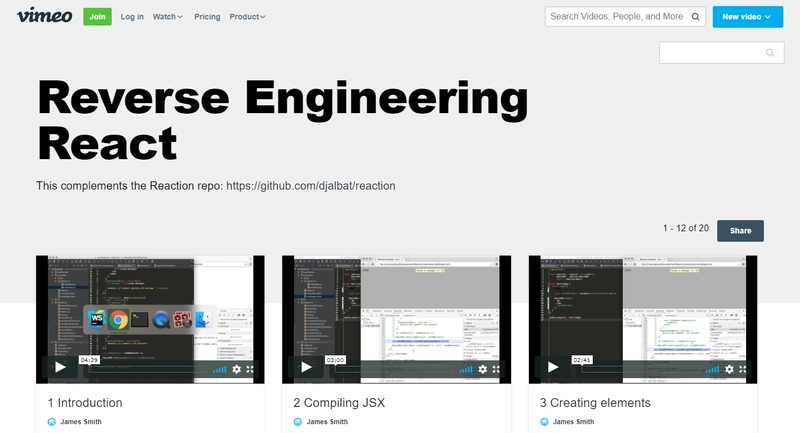The width and height of the screenshot is (800, 433).
Task: Click the showcase search box magnifier icon
Action: 770,53
